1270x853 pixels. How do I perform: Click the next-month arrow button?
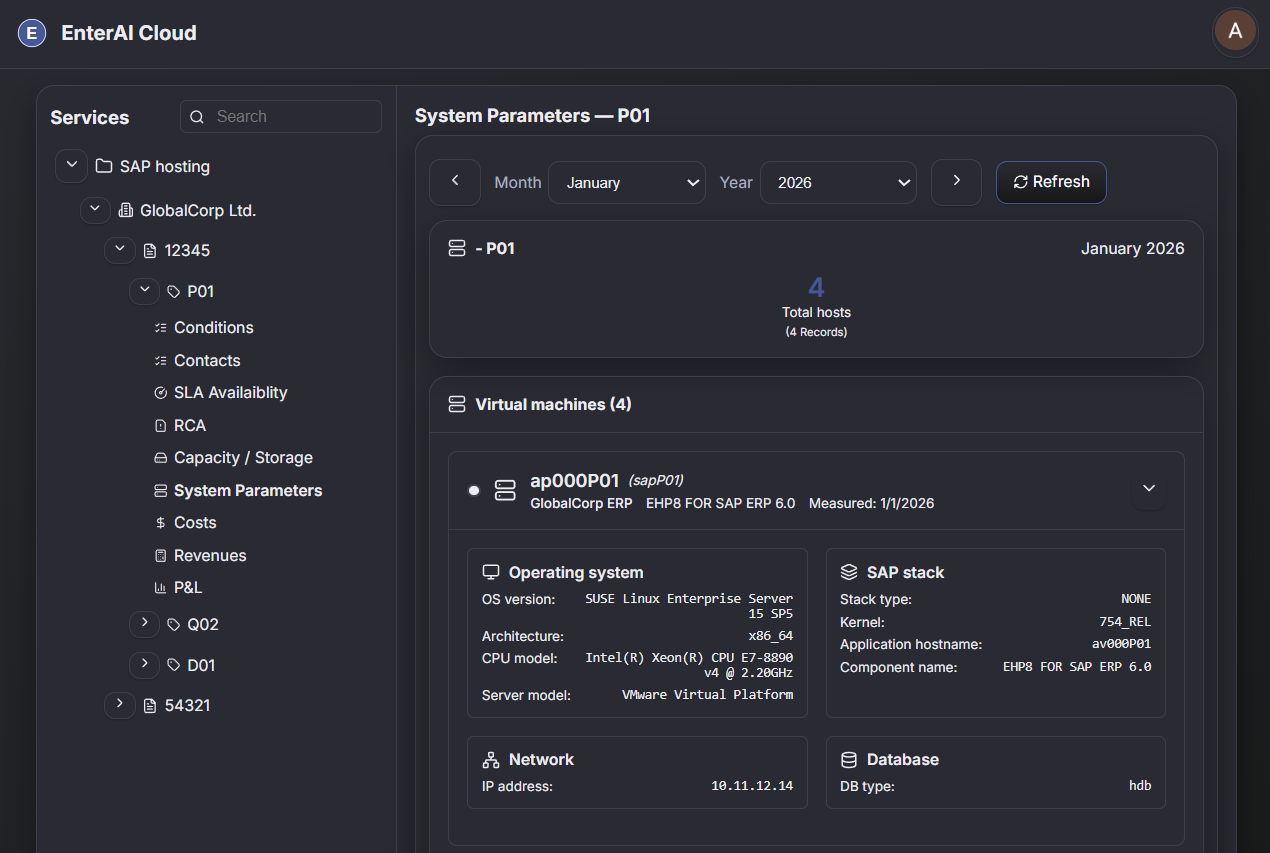(x=956, y=182)
